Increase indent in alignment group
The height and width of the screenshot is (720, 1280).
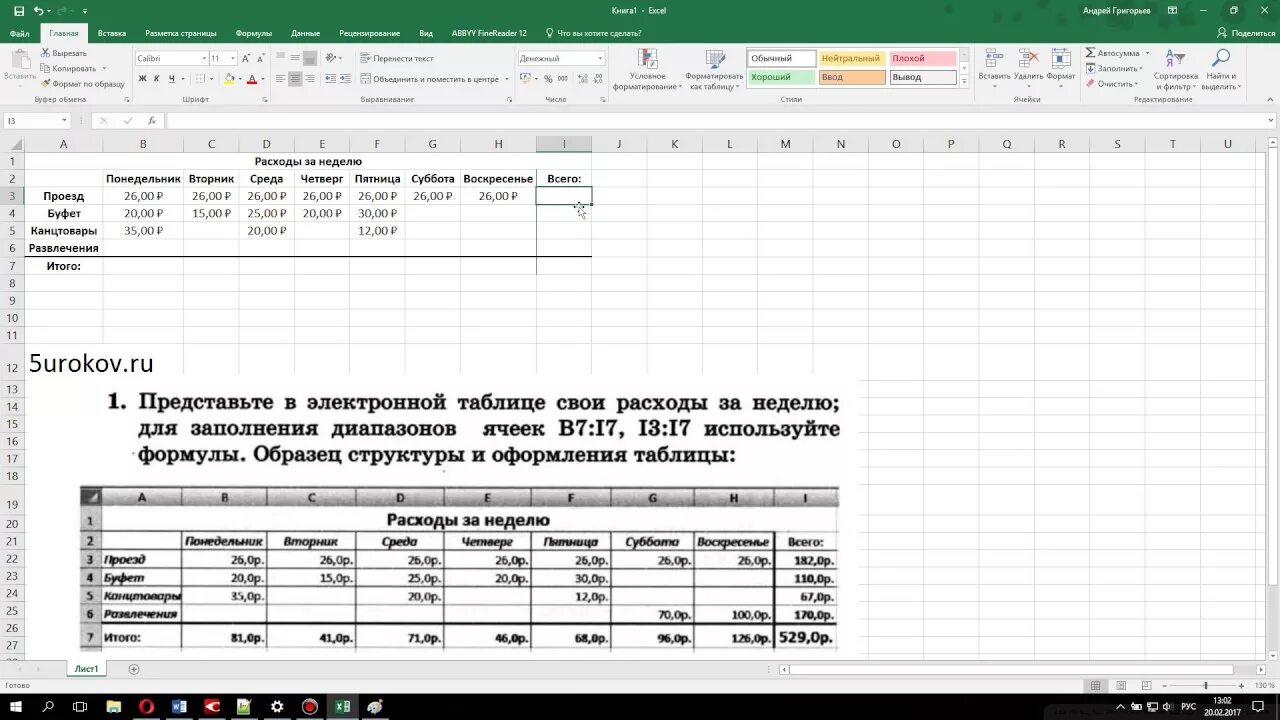(x=346, y=79)
